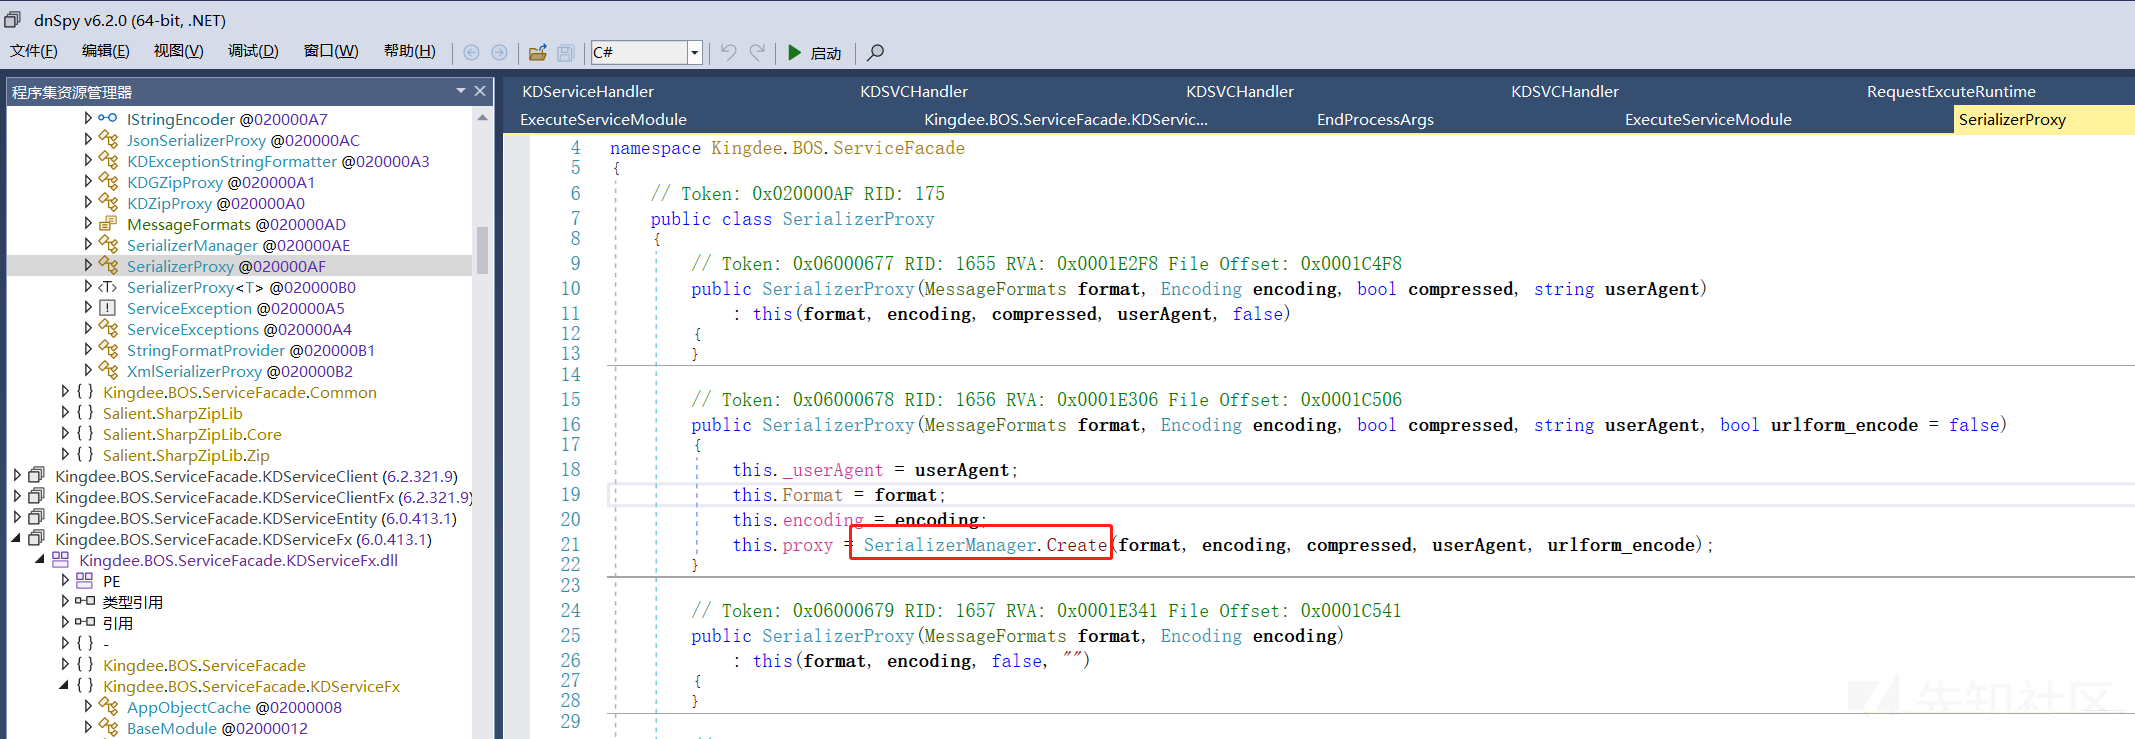This screenshot has height=739, width=2135.
Task: Select MessageFormats enum in tree
Action: (236, 224)
